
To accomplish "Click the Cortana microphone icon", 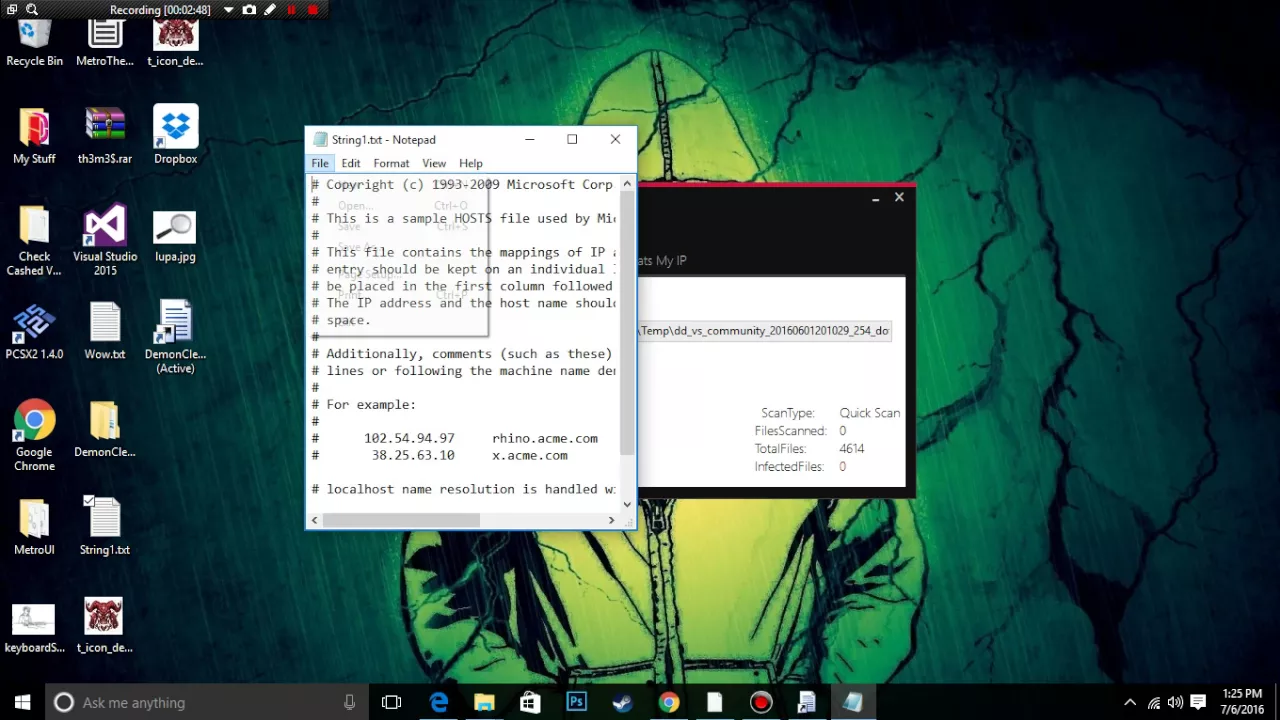I will pyautogui.click(x=349, y=702).
